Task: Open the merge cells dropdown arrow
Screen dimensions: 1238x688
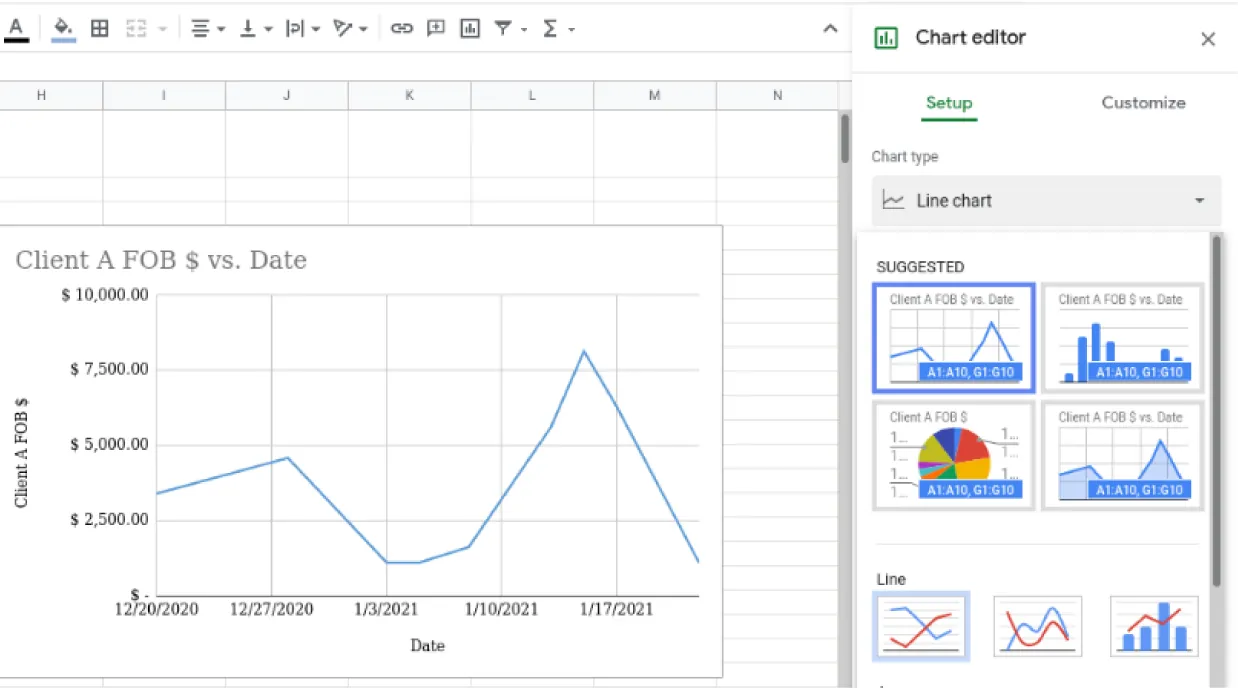Action: [x=160, y=28]
